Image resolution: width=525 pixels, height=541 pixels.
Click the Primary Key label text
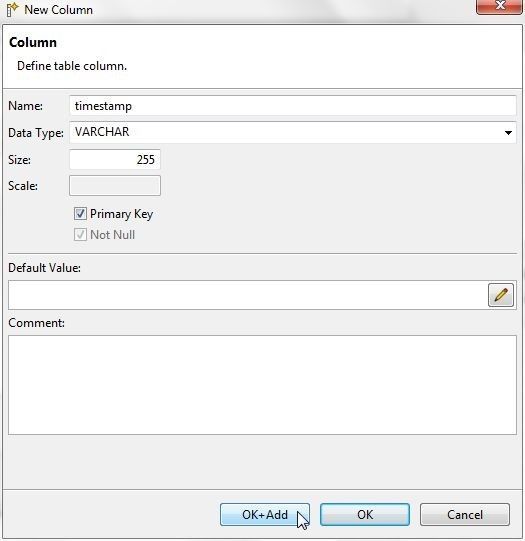tap(121, 214)
